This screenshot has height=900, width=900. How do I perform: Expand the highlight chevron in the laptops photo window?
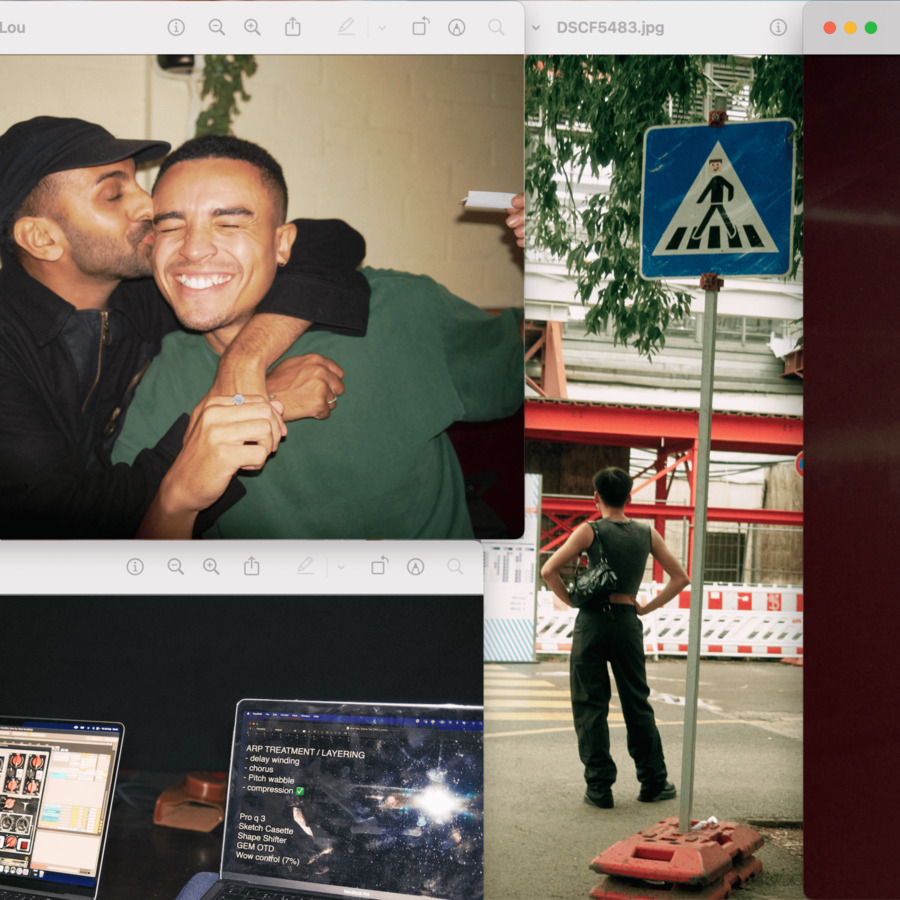click(340, 567)
